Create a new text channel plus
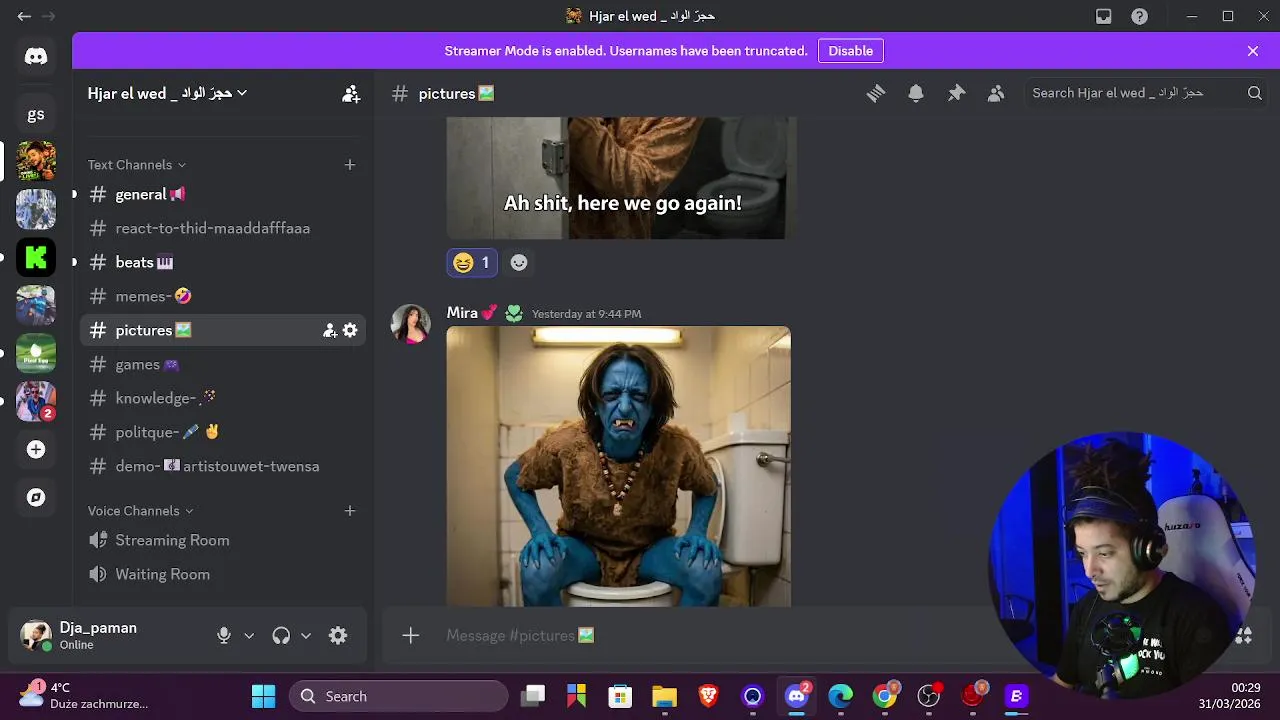Viewport: 1280px width, 720px height. pyautogui.click(x=350, y=165)
